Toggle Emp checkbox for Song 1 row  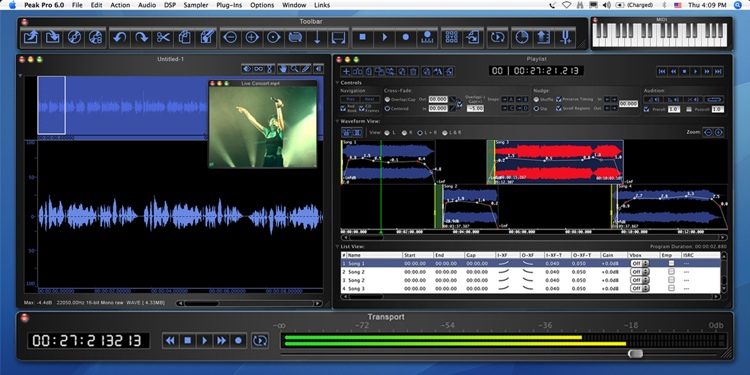coord(672,263)
